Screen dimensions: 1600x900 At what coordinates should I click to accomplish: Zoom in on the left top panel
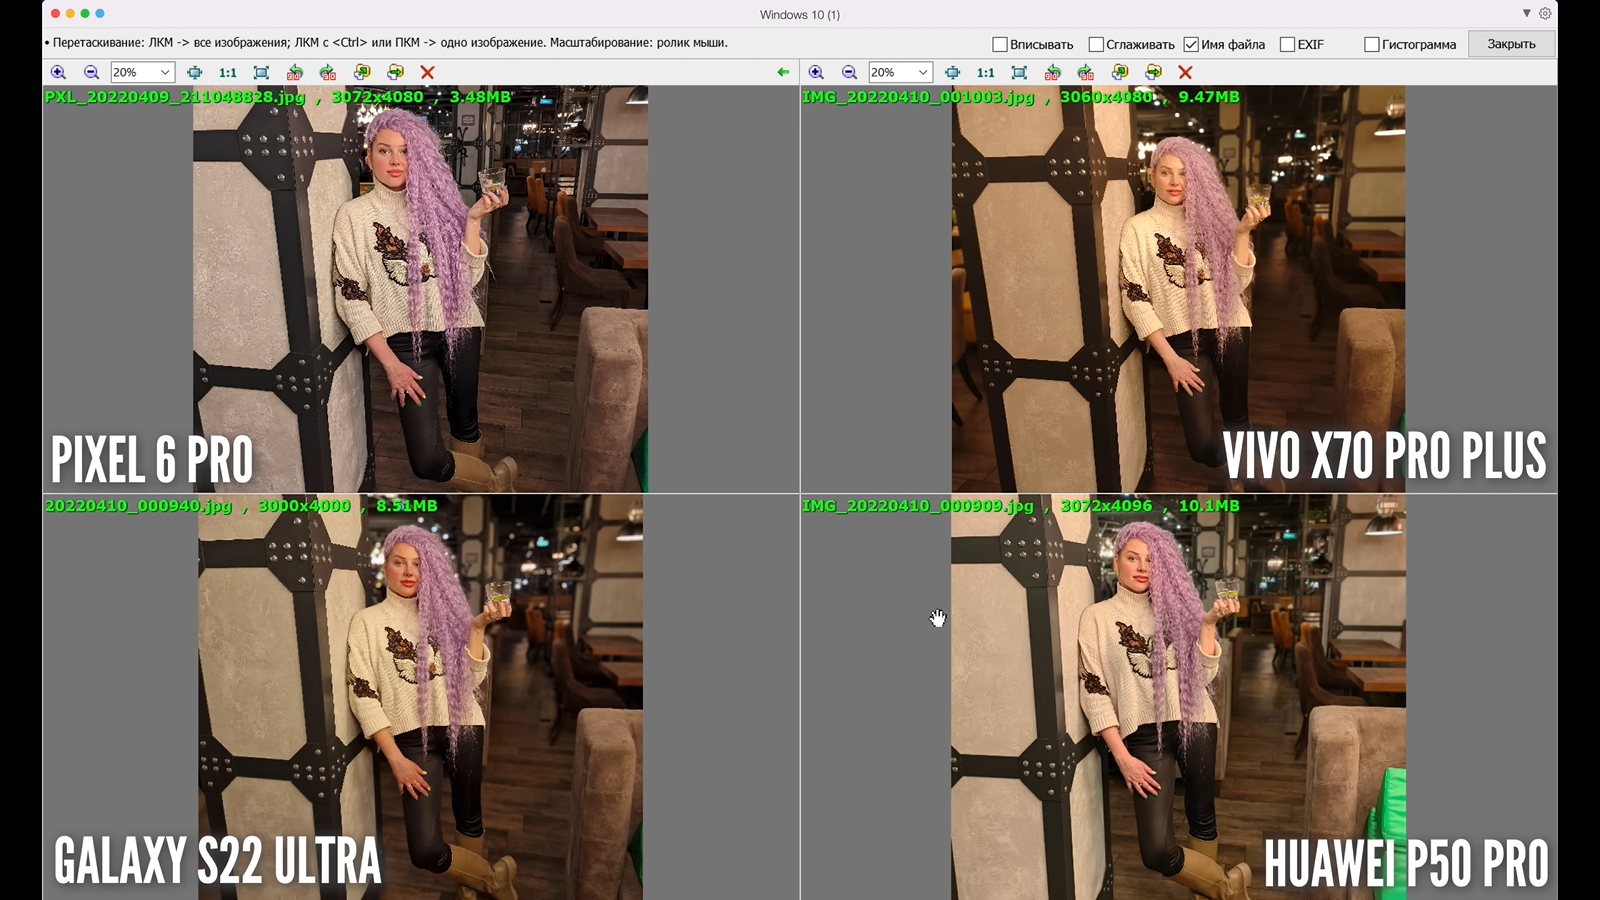(58, 72)
